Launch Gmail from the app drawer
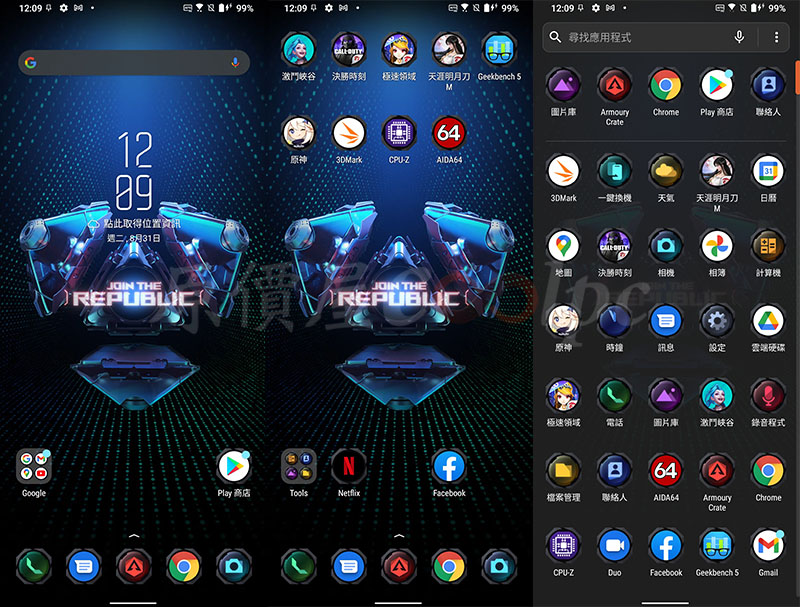The image size is (800, 607). pos(767,546)
